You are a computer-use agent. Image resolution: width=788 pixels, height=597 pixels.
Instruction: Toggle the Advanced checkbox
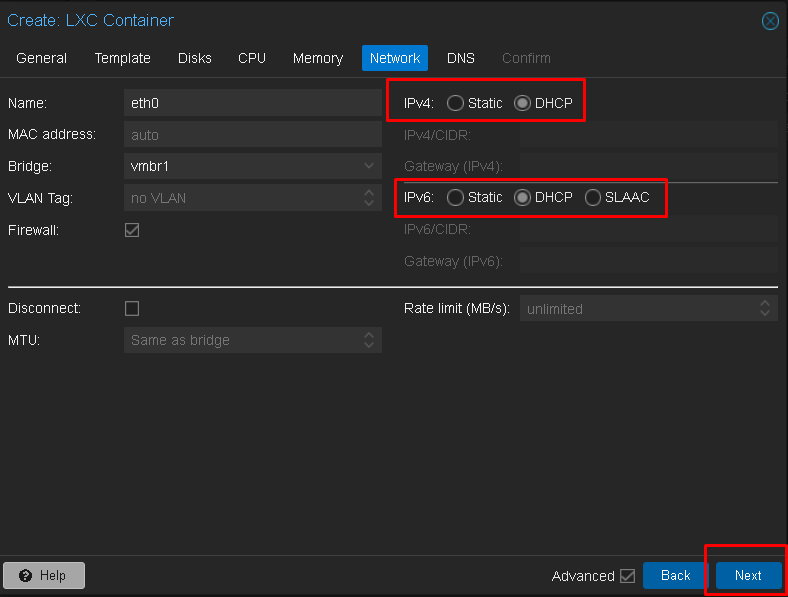(627, 575)
